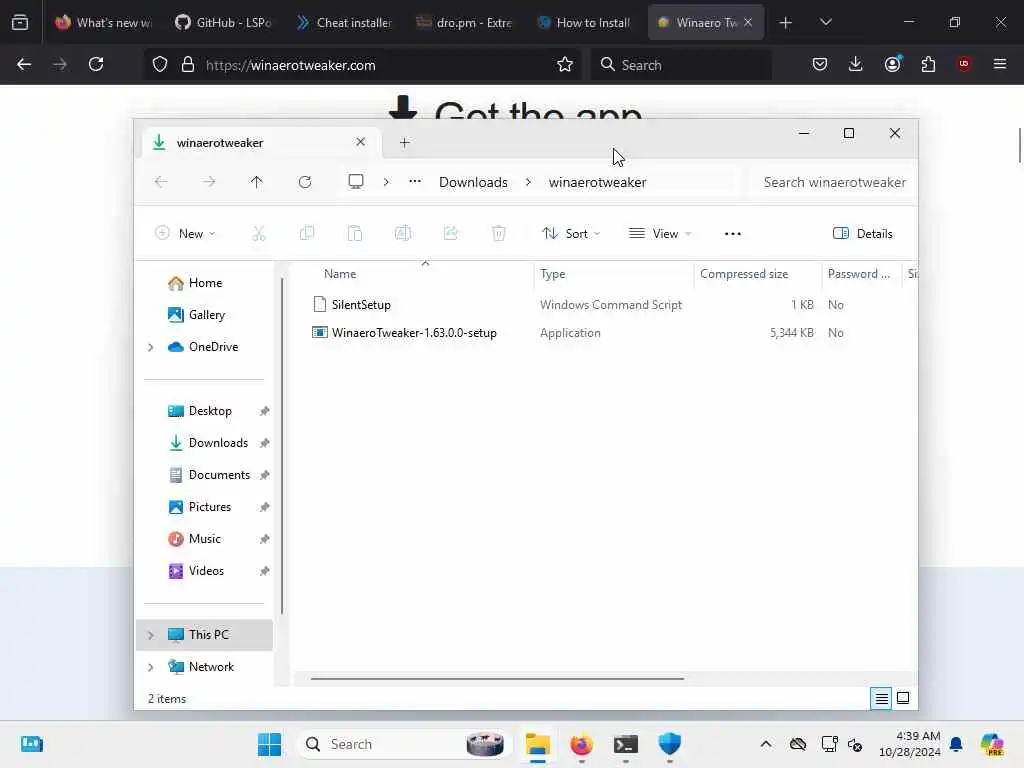Click the Explorer Up arrow button

coord(257,182)
